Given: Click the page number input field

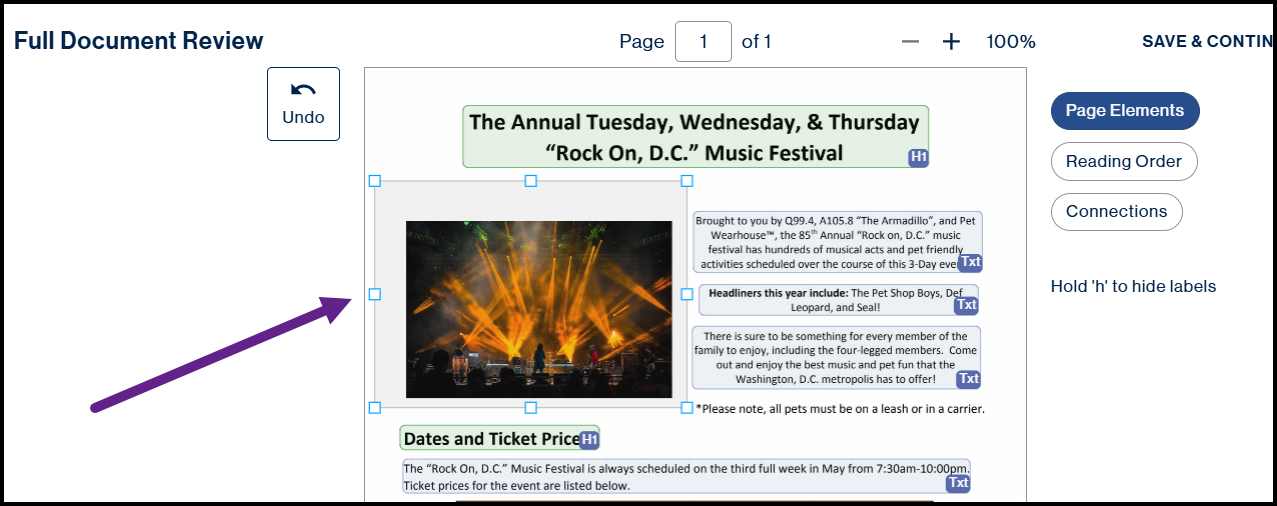Looking at the screenshot, I should tap(703, 42).
